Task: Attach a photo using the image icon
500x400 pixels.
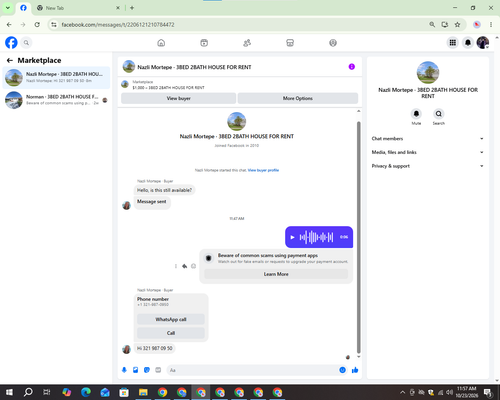Action: click(136, 370)
